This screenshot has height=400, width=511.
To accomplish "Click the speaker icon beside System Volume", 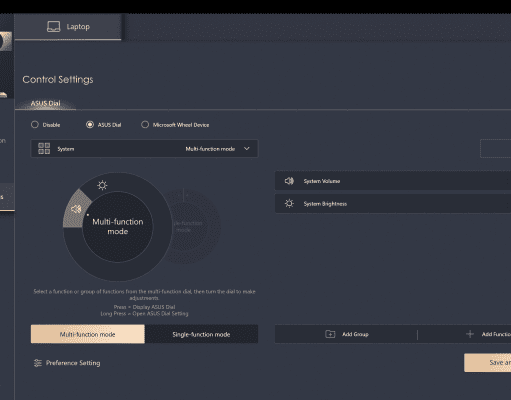I will pos(289,181).
